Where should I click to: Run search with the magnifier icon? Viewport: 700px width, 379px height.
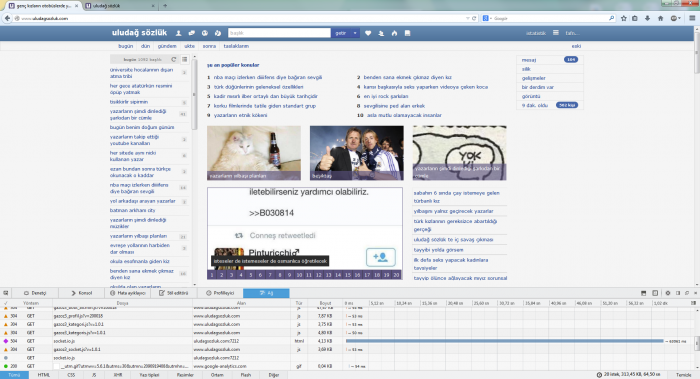[611, 18]
